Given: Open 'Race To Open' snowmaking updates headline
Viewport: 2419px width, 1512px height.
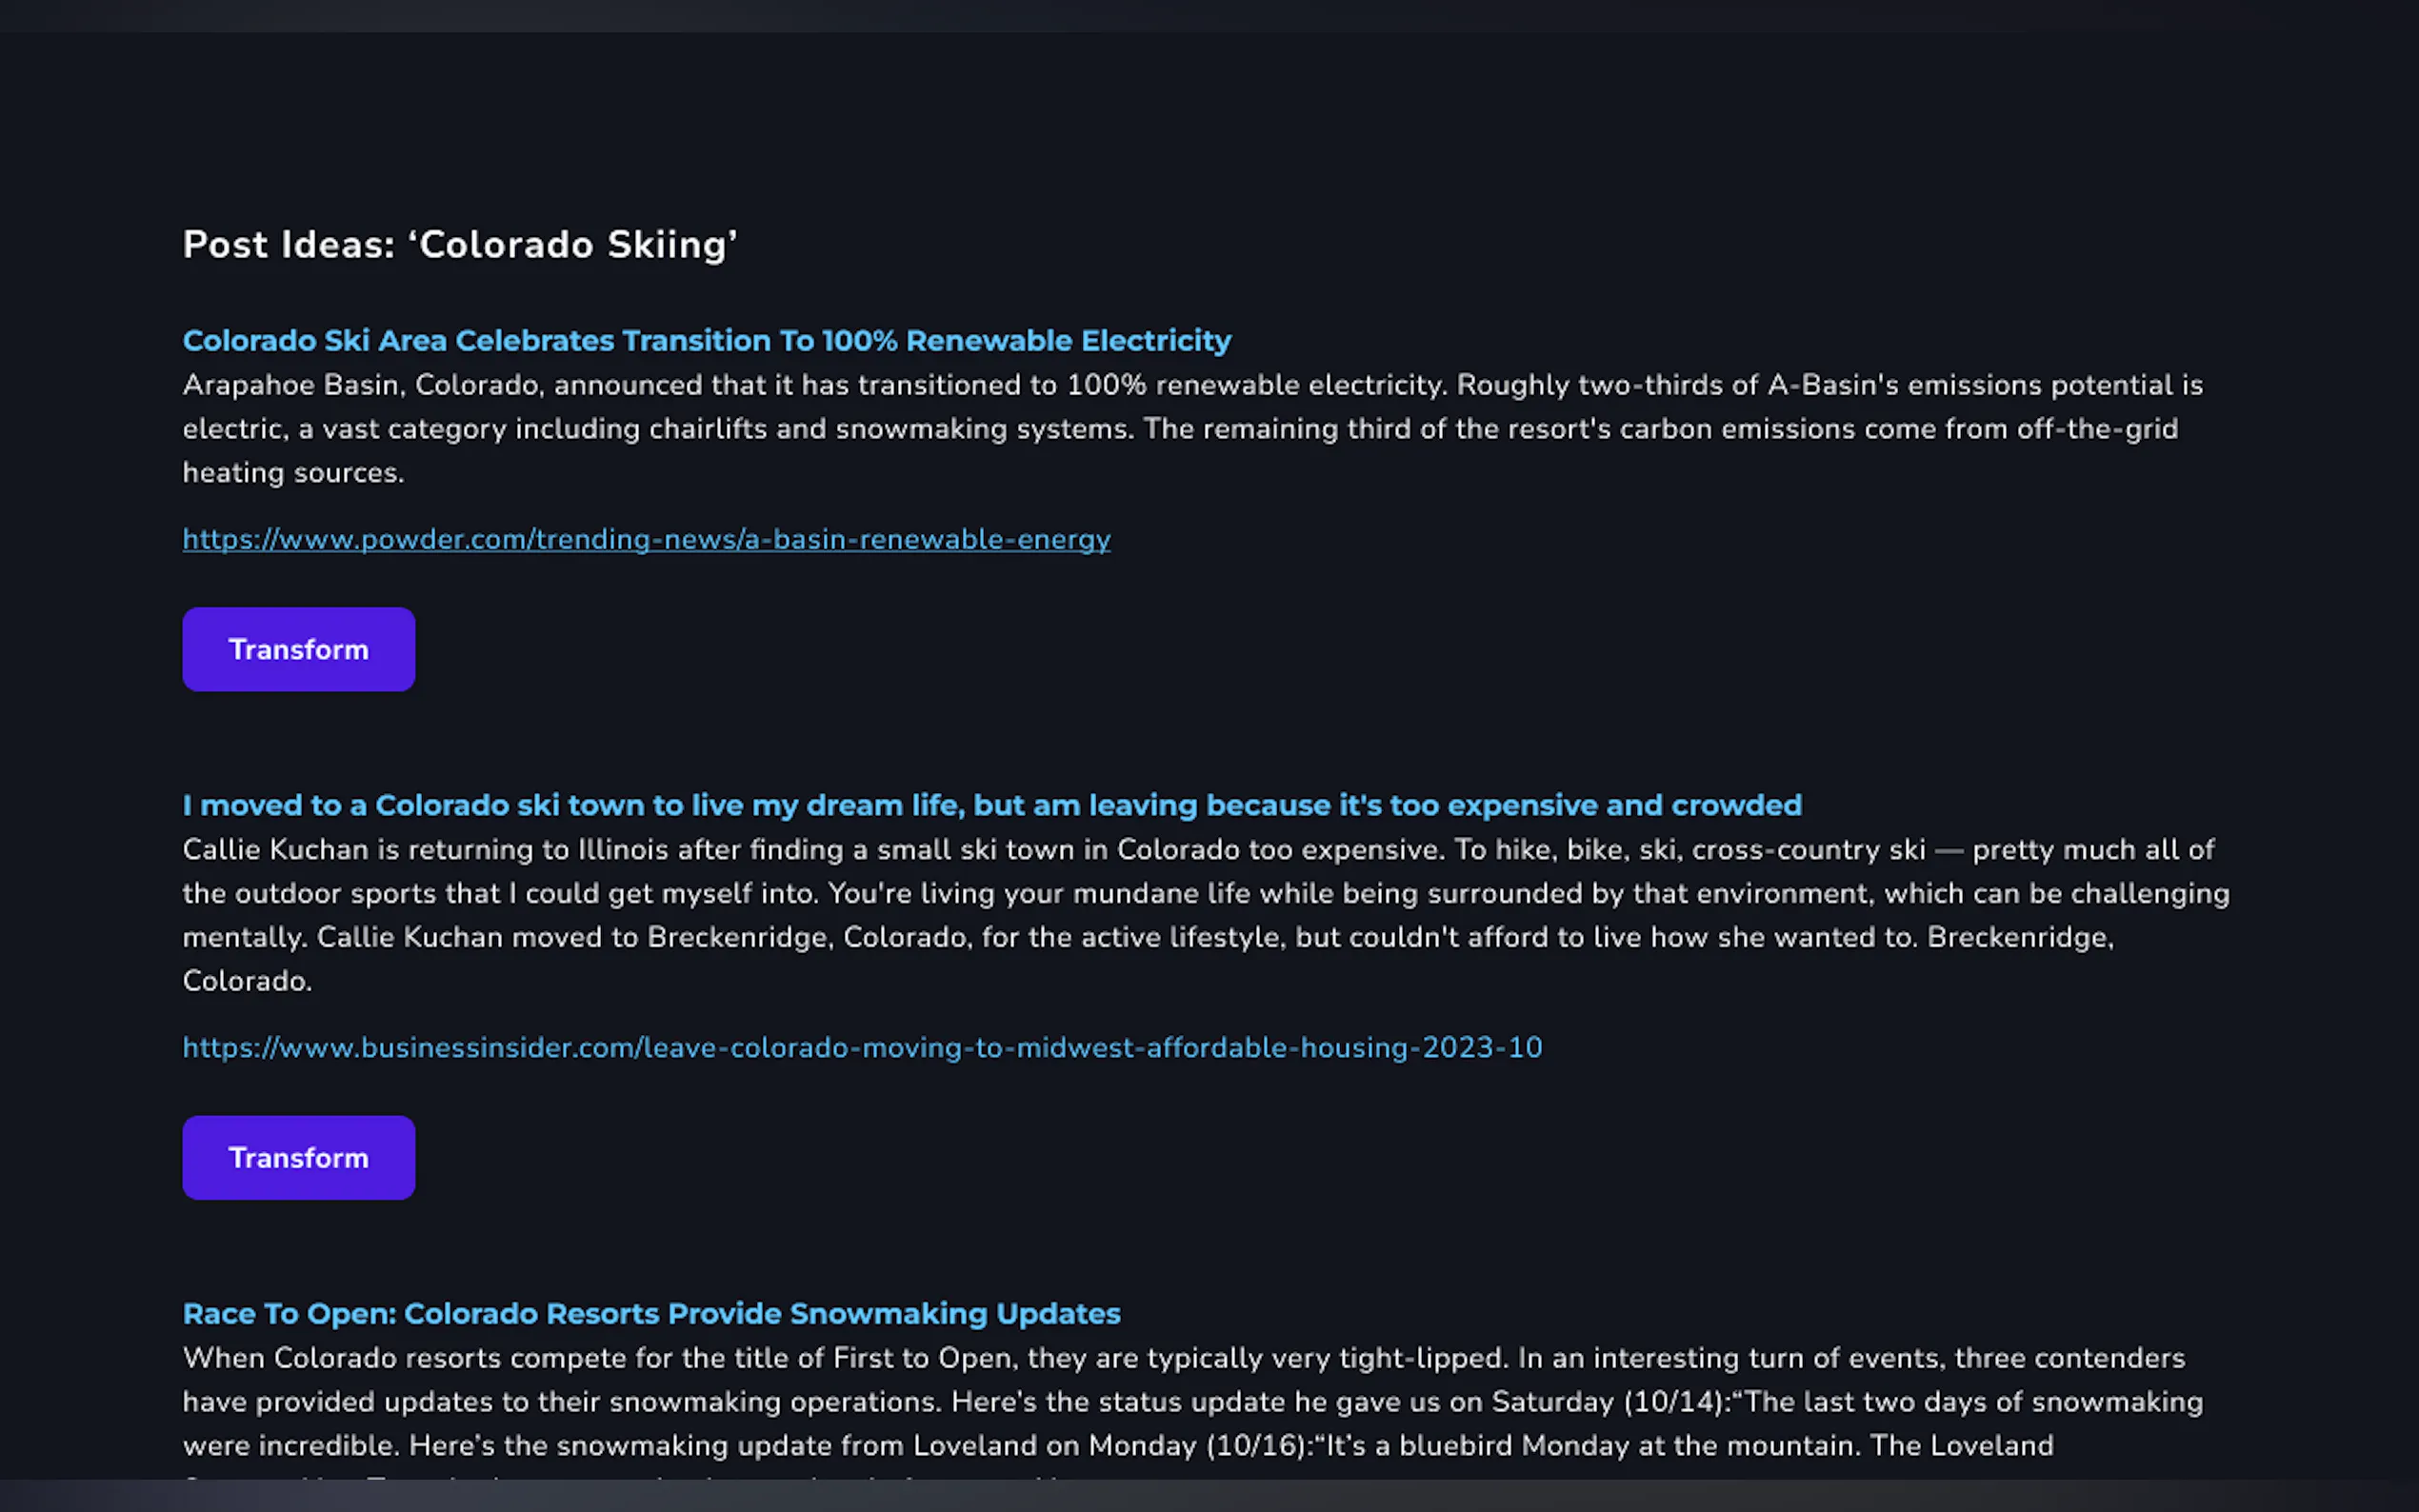Looking at the screenshot, I should (x=651, y=1314).
